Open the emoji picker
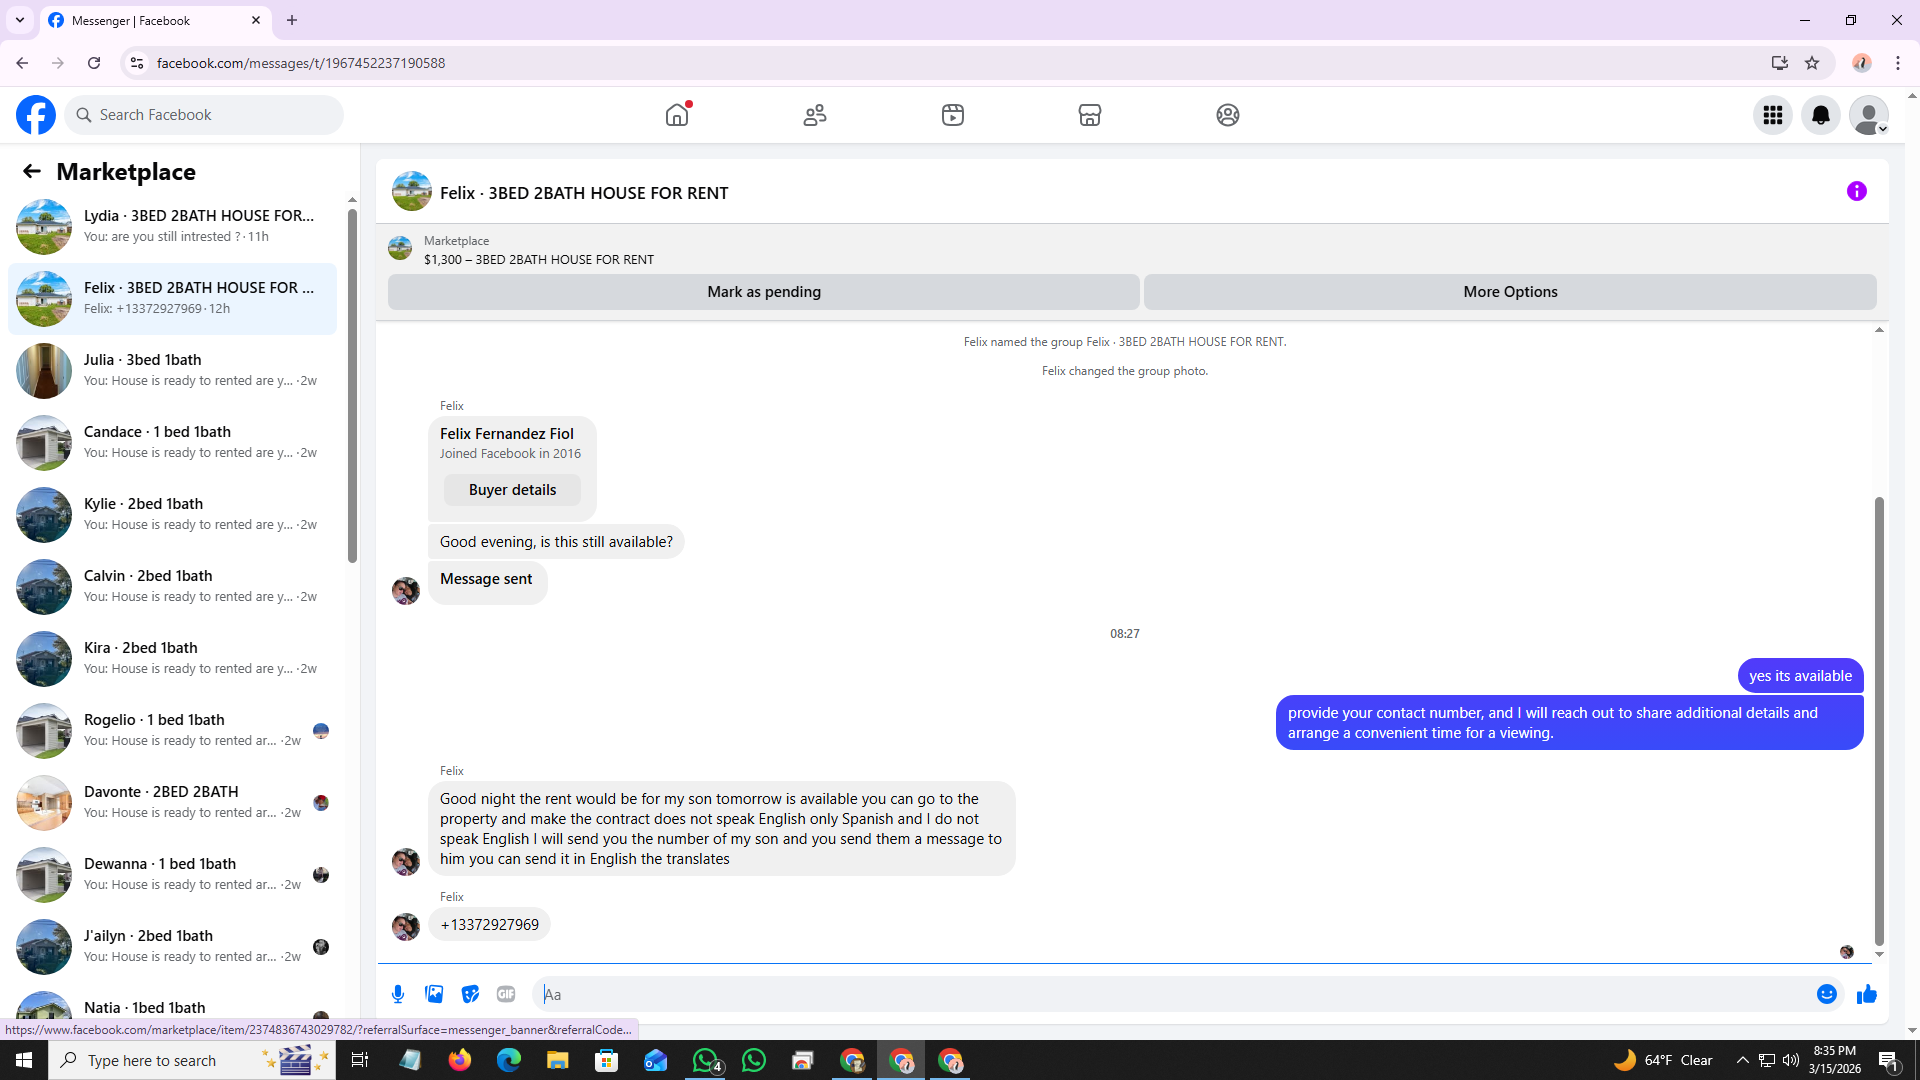This screenshot has width=1920, height=1080. pos(1827,994)
